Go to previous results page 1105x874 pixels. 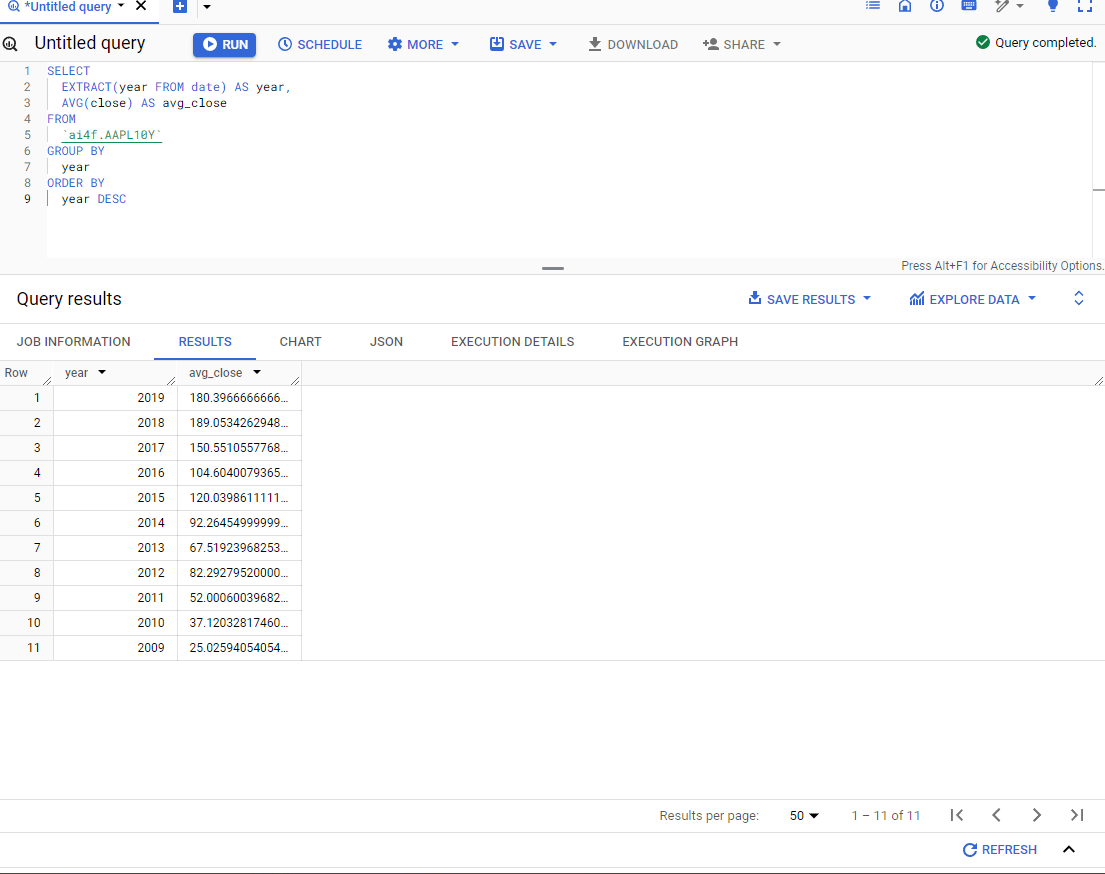pyautogui.click(x=996, y=815)
